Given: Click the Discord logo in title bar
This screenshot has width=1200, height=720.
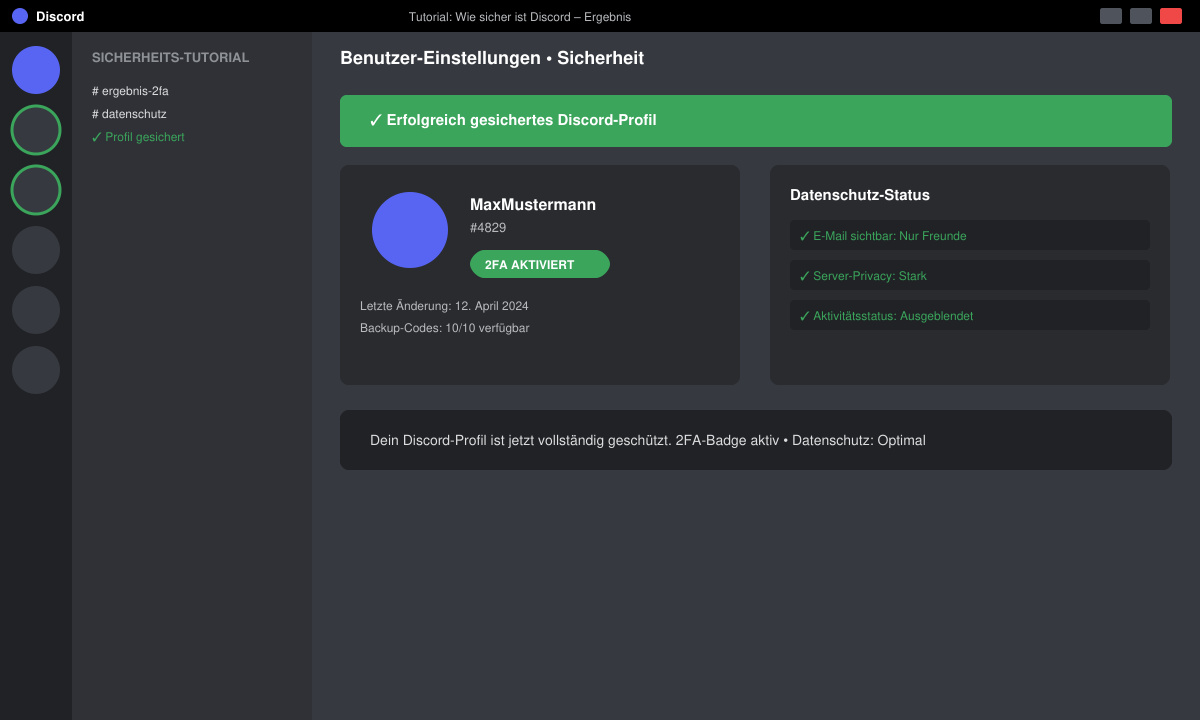Looking at the screenshot, I should 20,16.
